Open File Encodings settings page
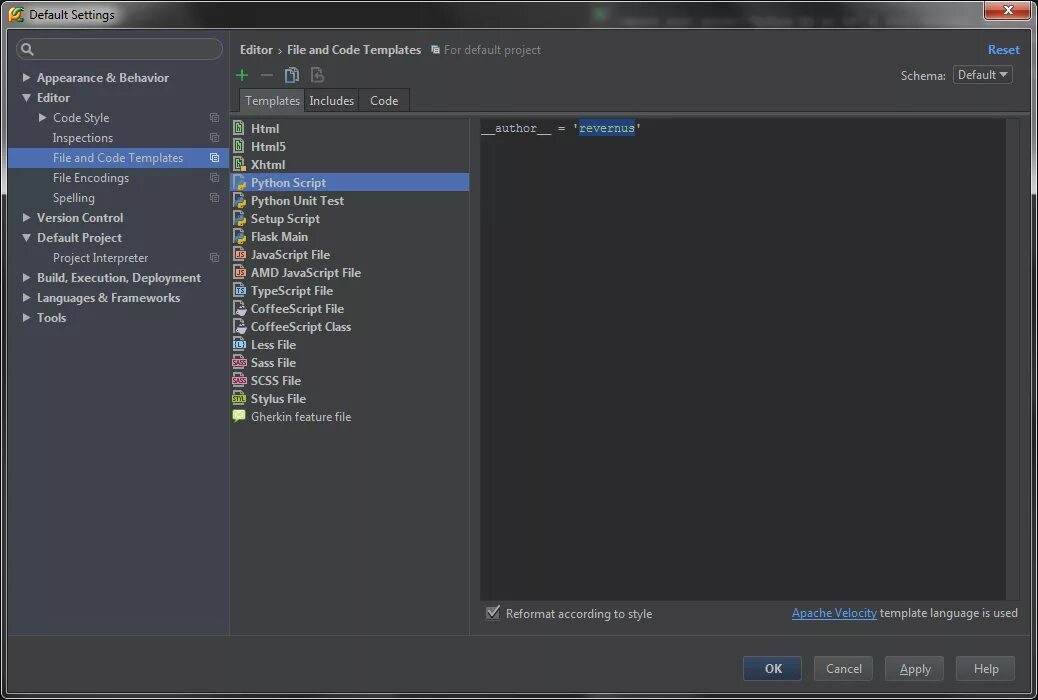 click(x=91, y=177)
